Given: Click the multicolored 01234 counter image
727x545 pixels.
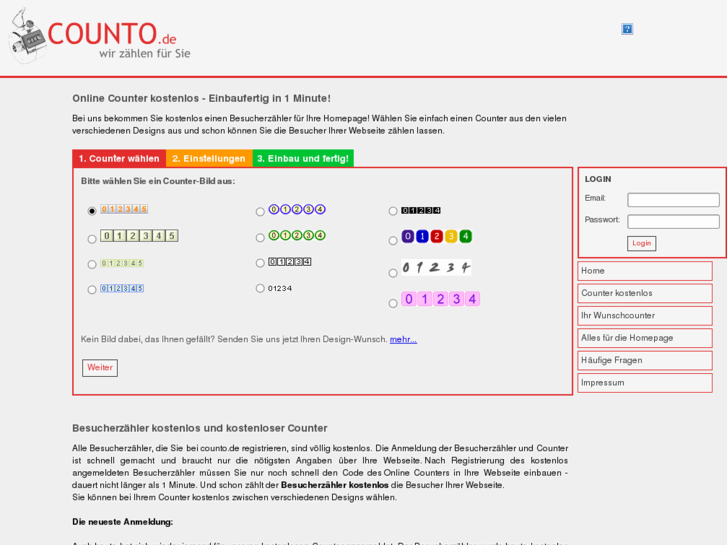Looking at the screenshot, I should click(x=437, y=237).
